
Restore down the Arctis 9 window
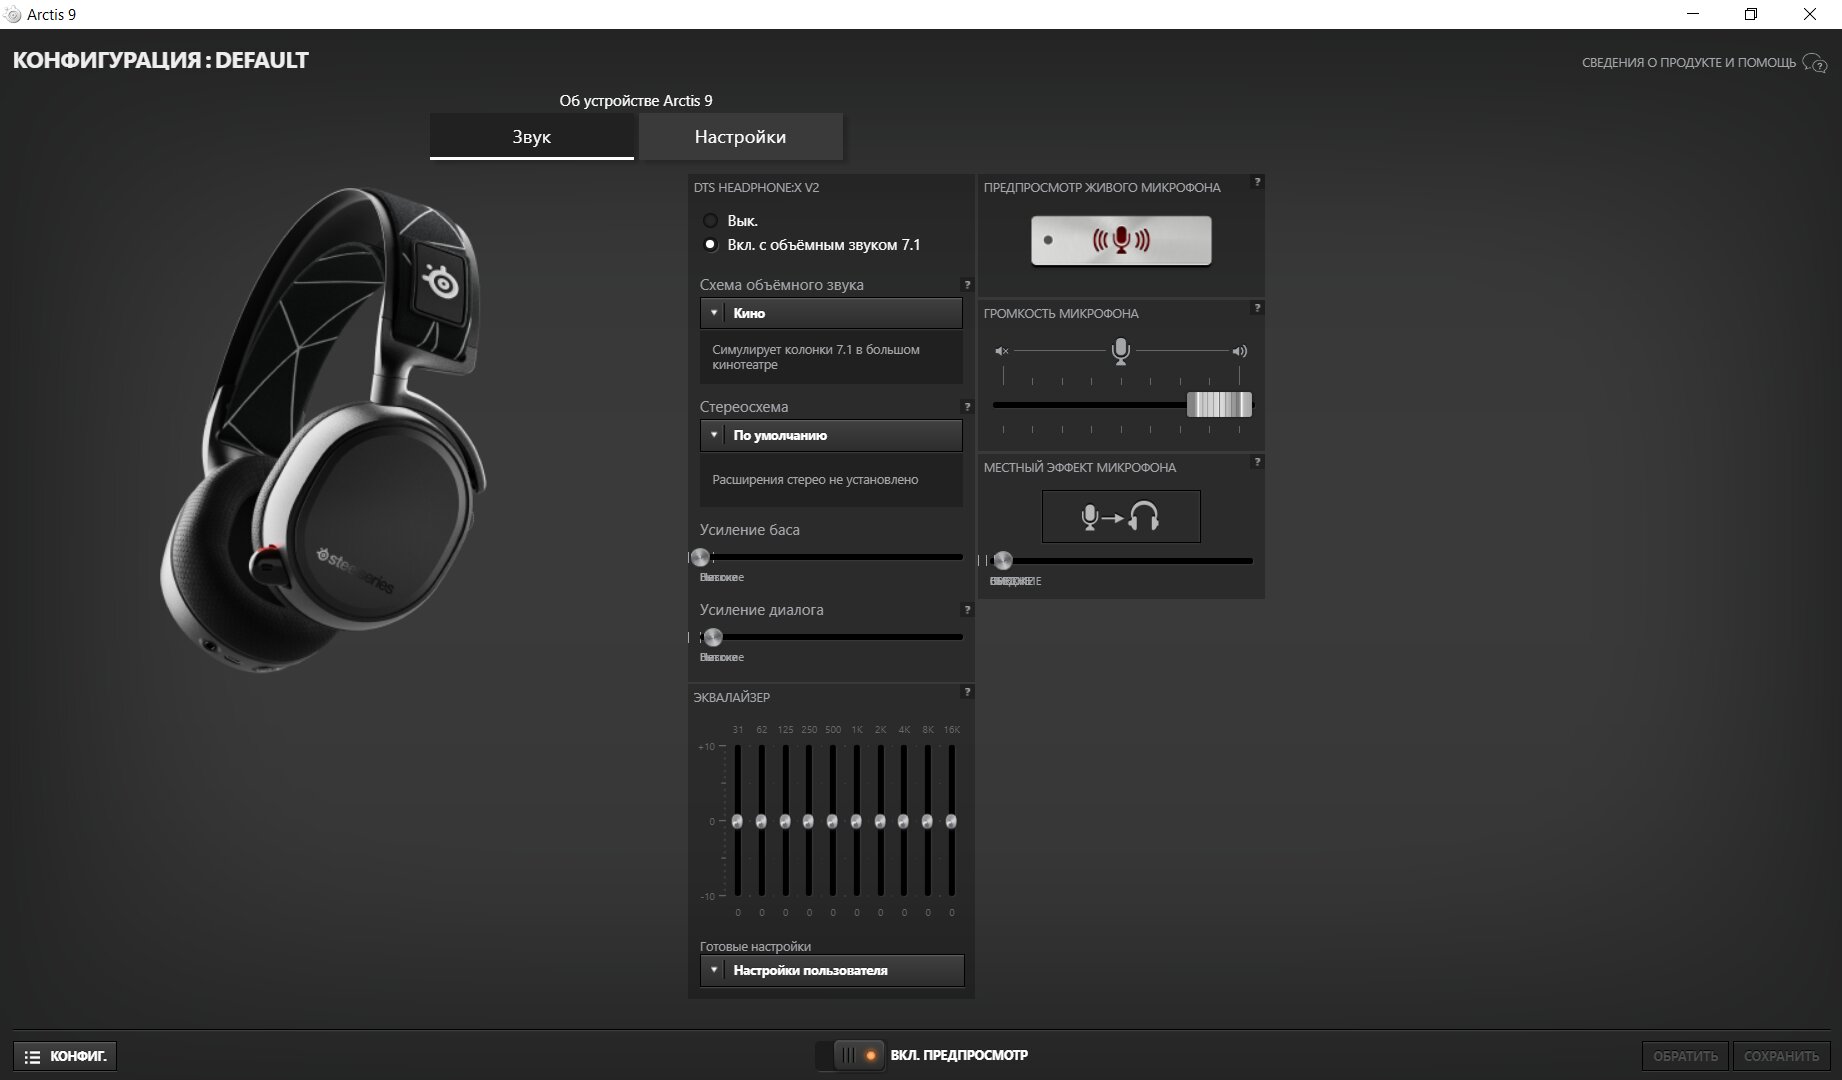(1751, 14)
